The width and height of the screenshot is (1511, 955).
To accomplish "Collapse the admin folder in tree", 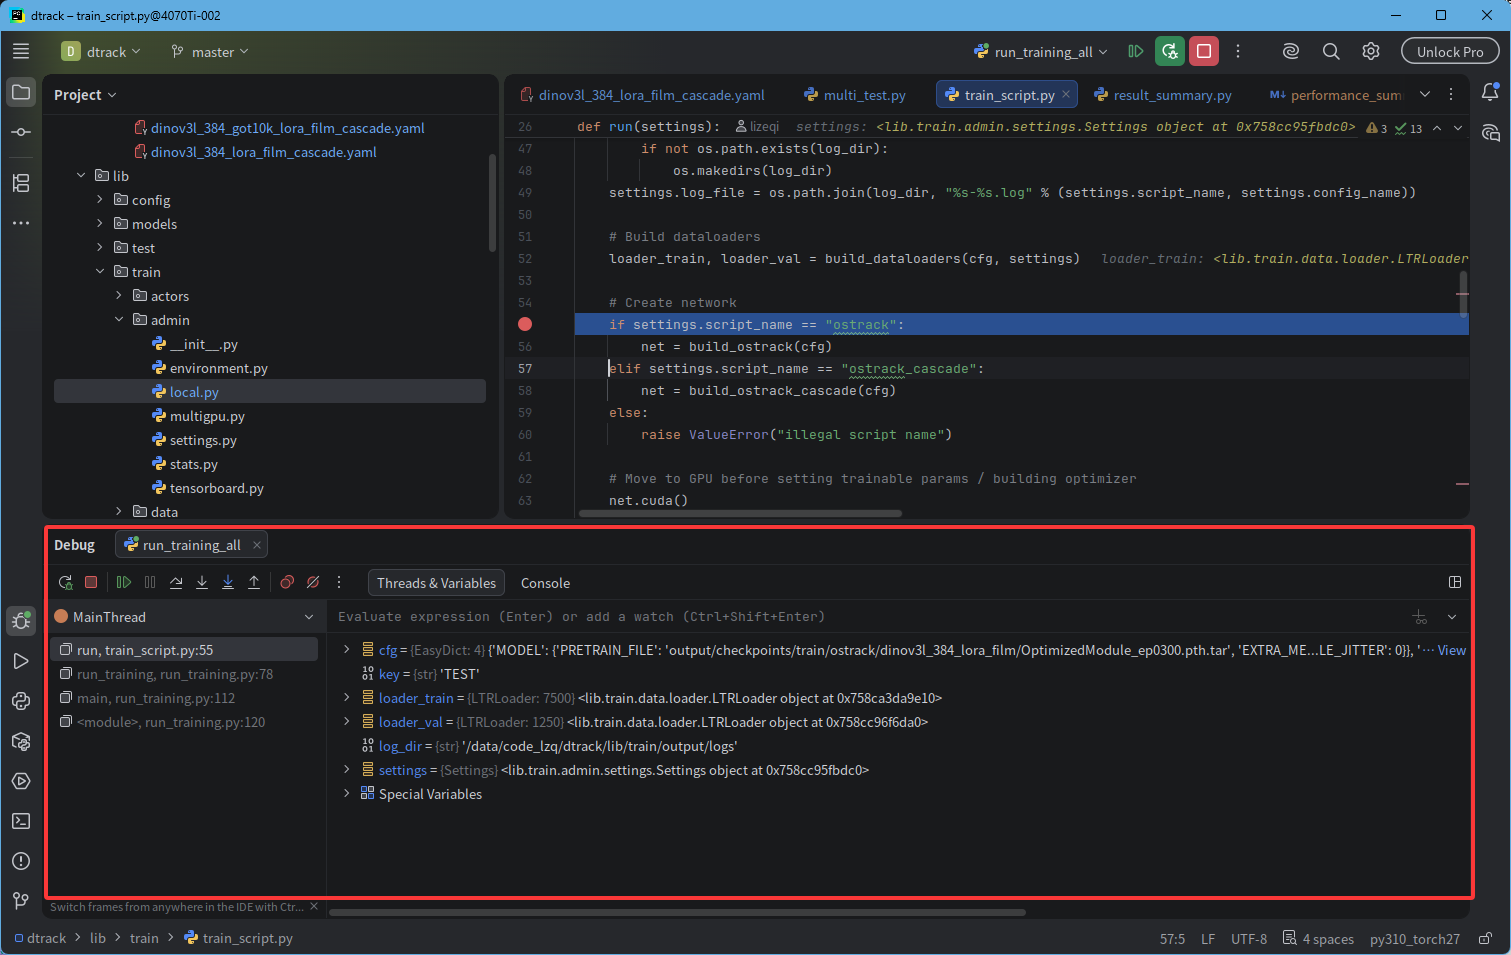I will tap(119, 320).
